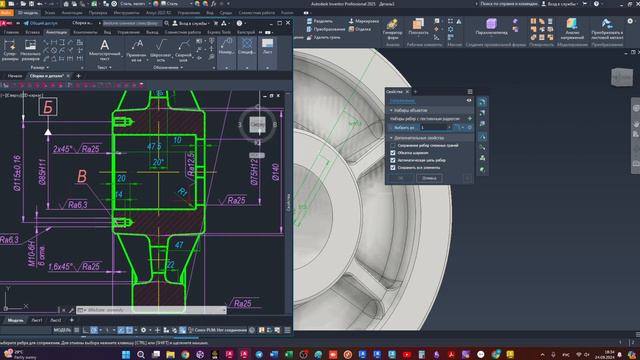Select the surface roughness (Шероховатость) symbol tool

click(x=160, y=51)
